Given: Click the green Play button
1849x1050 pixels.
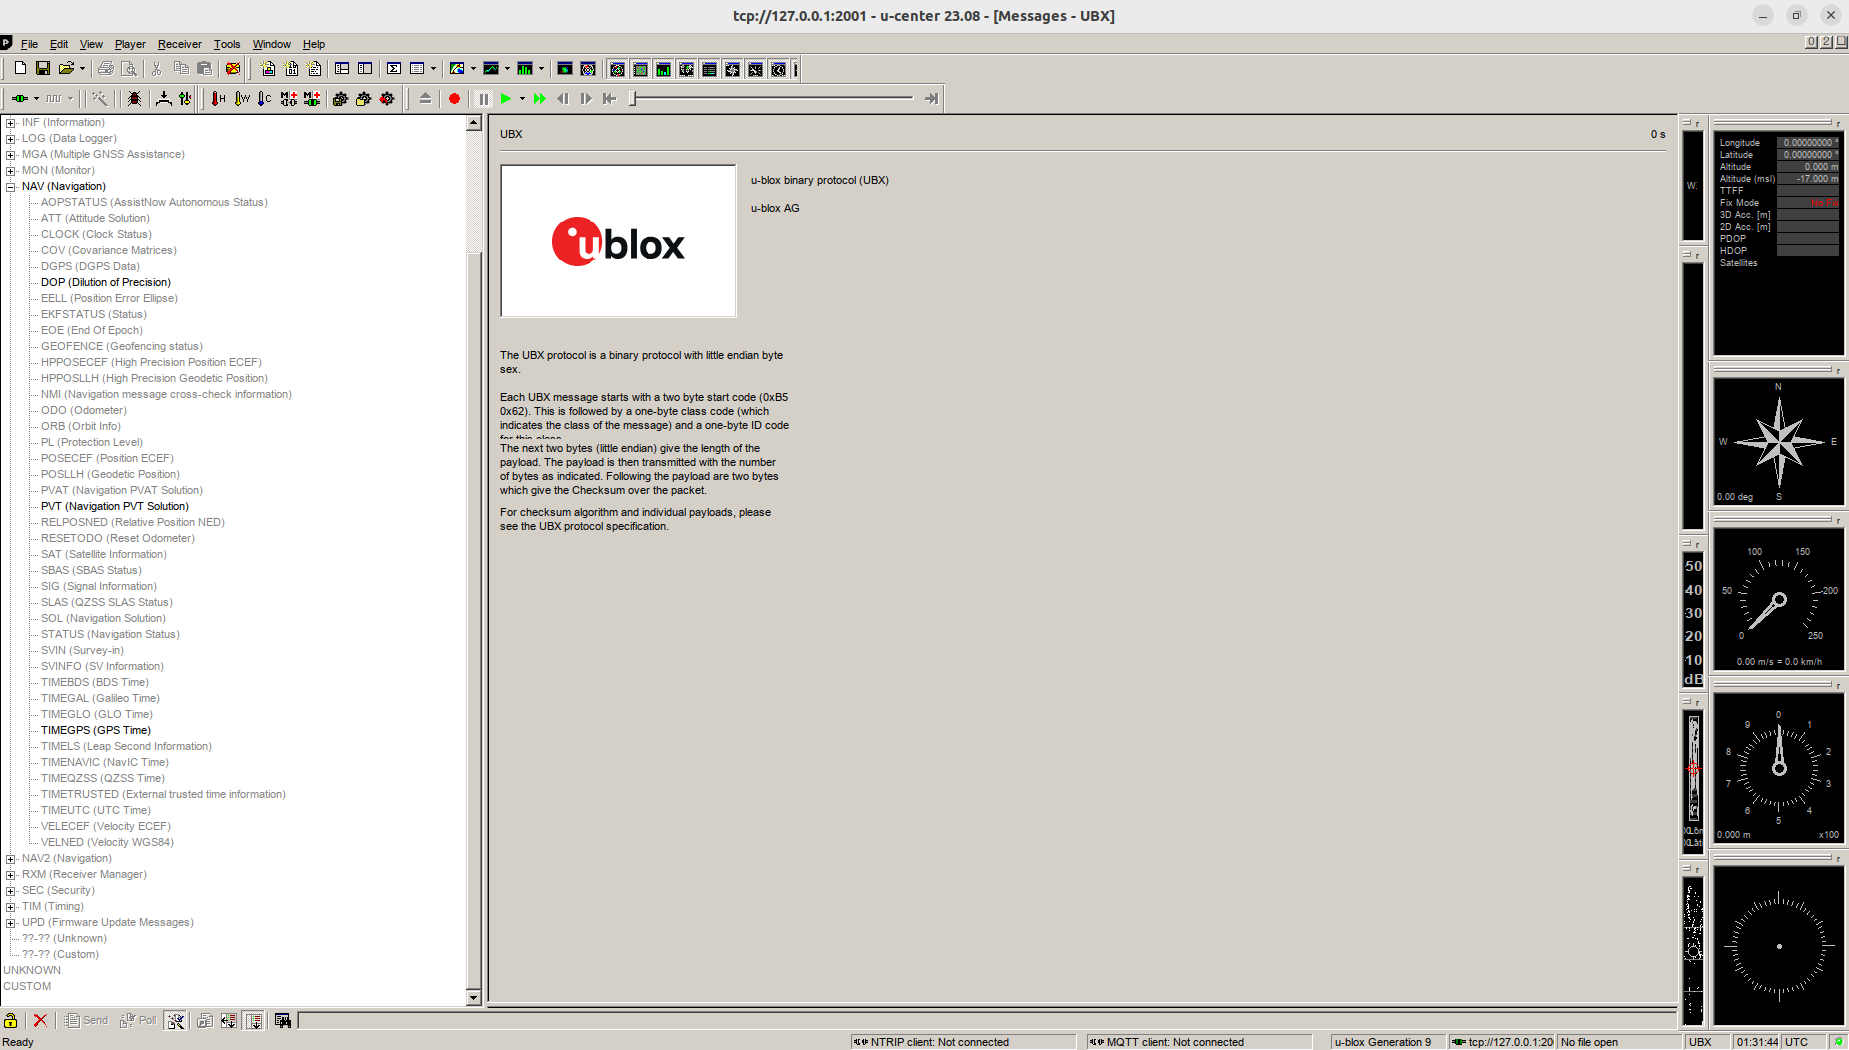Looking at the screenshot, I should 506,98.
